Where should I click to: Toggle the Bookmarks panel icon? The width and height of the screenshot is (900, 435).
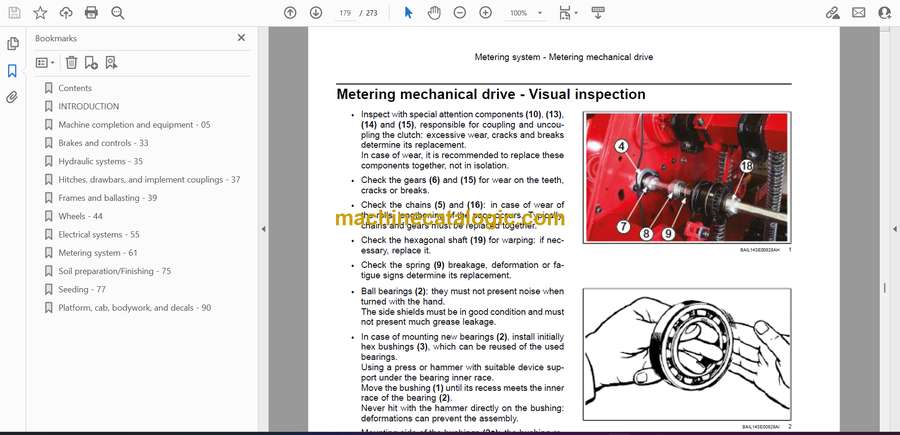click(12, 71)
